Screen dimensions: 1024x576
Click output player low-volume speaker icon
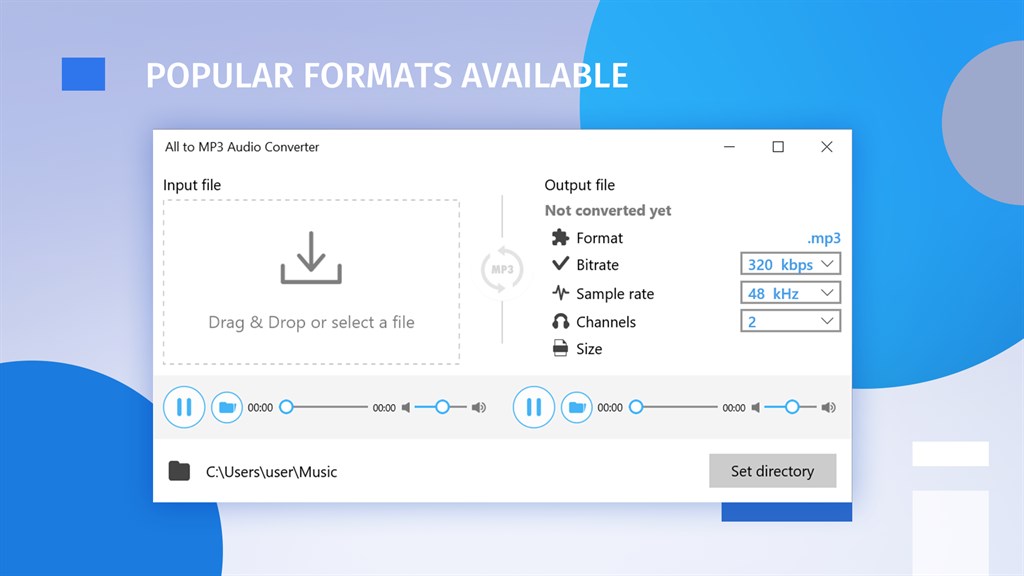(x=756, y=408)
